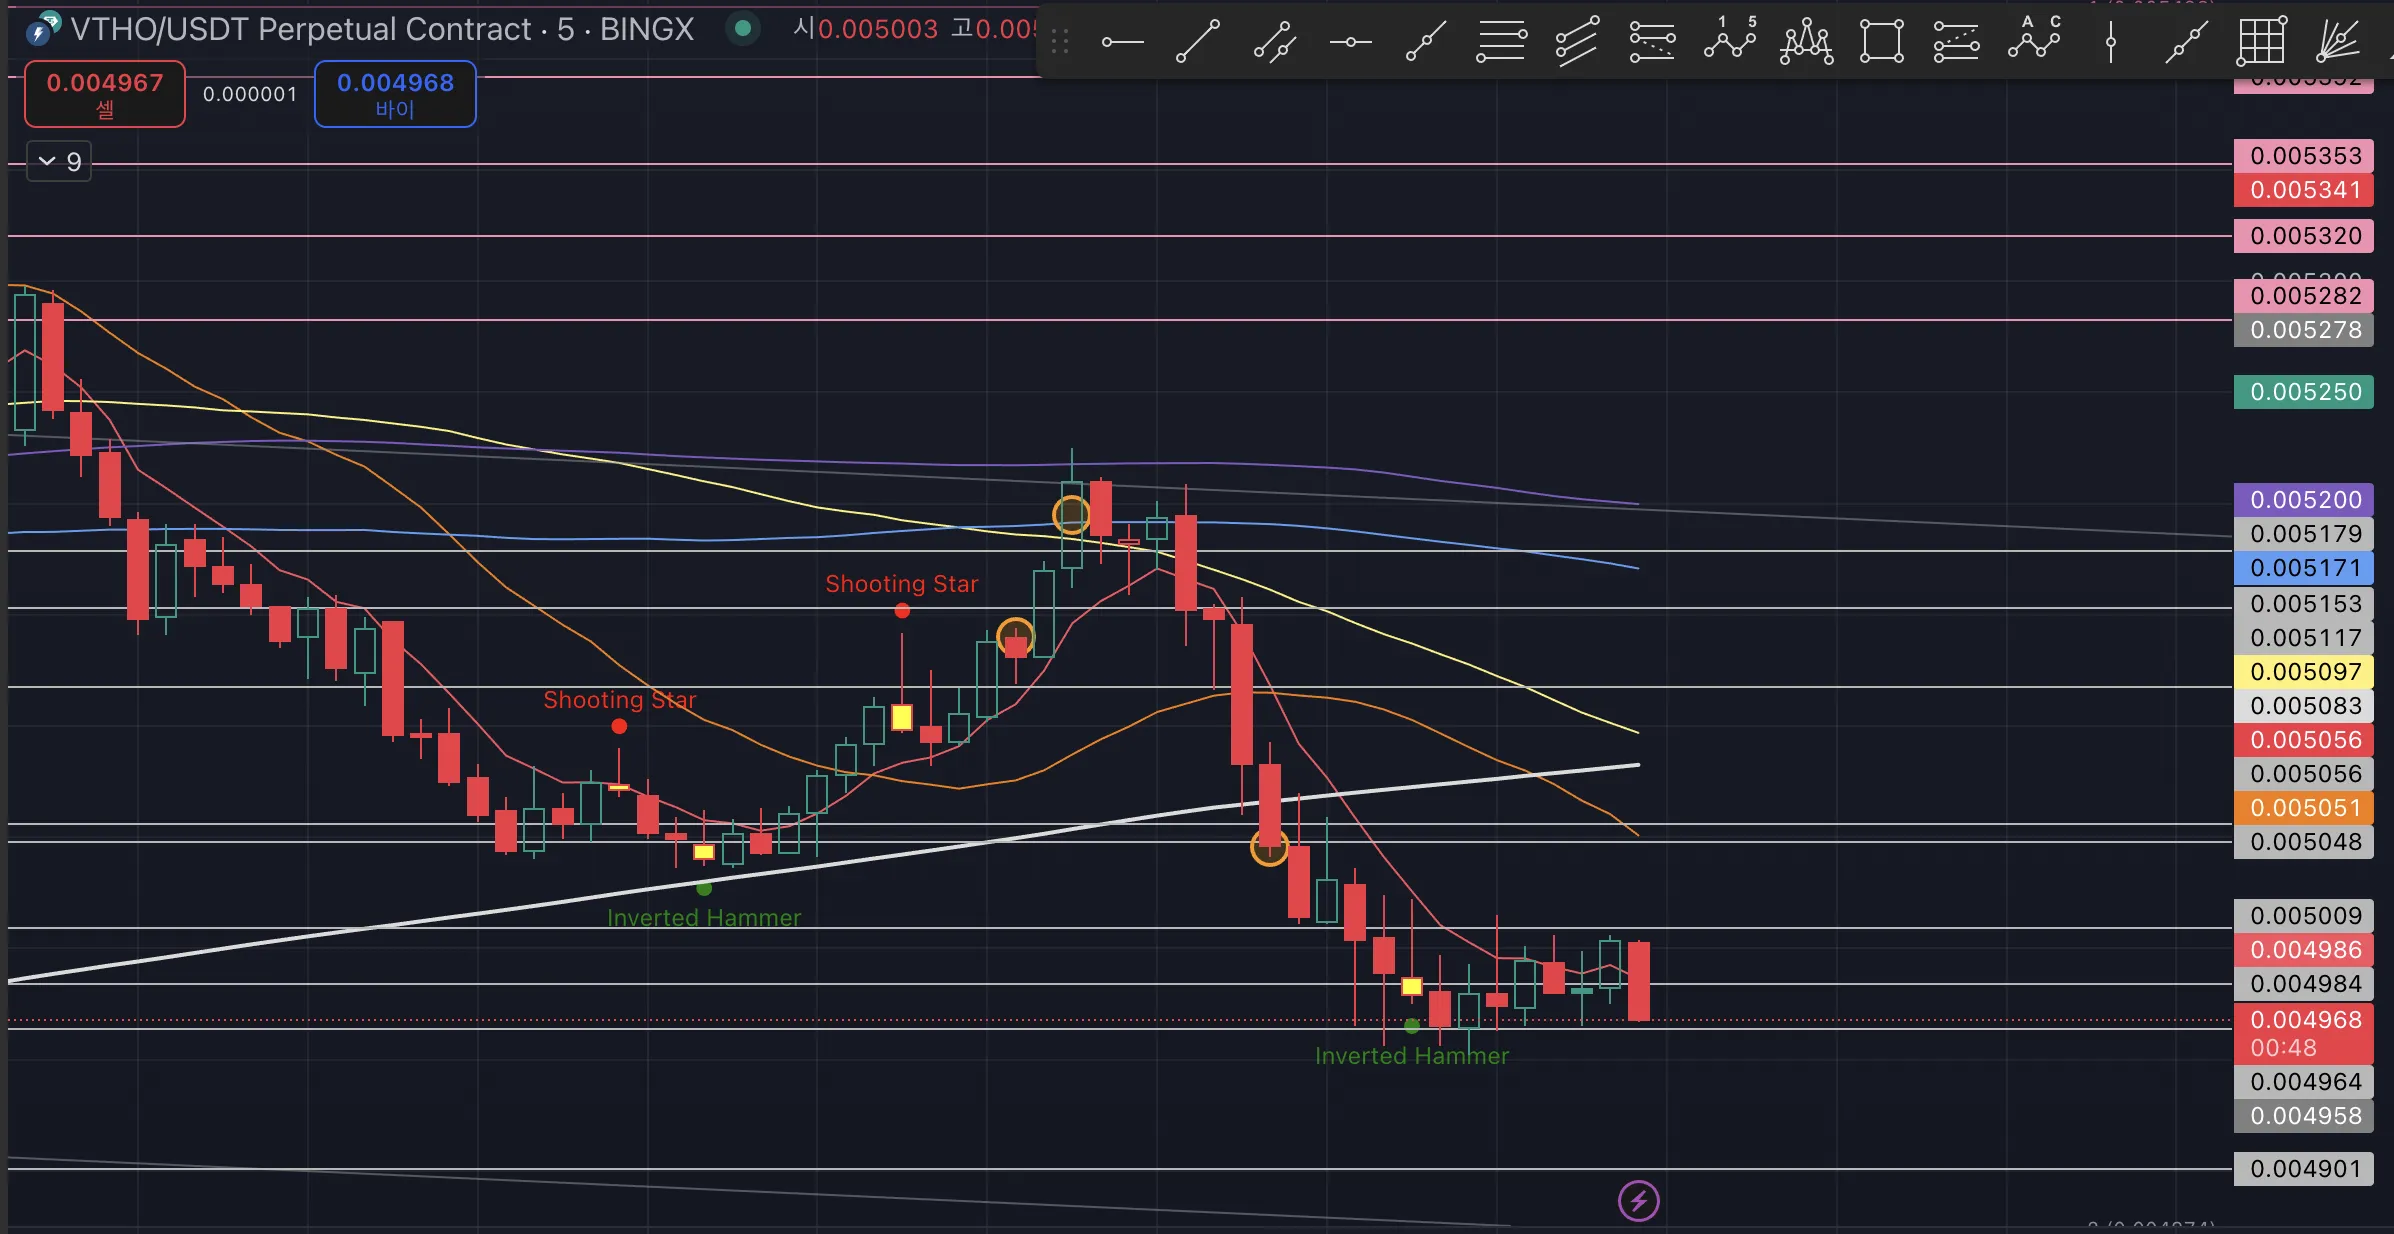Click the Inverted Hammer label near 0.004964
Image resolution: width=2394 pixels, height=1234 pixels.
coord(1411,1056)
